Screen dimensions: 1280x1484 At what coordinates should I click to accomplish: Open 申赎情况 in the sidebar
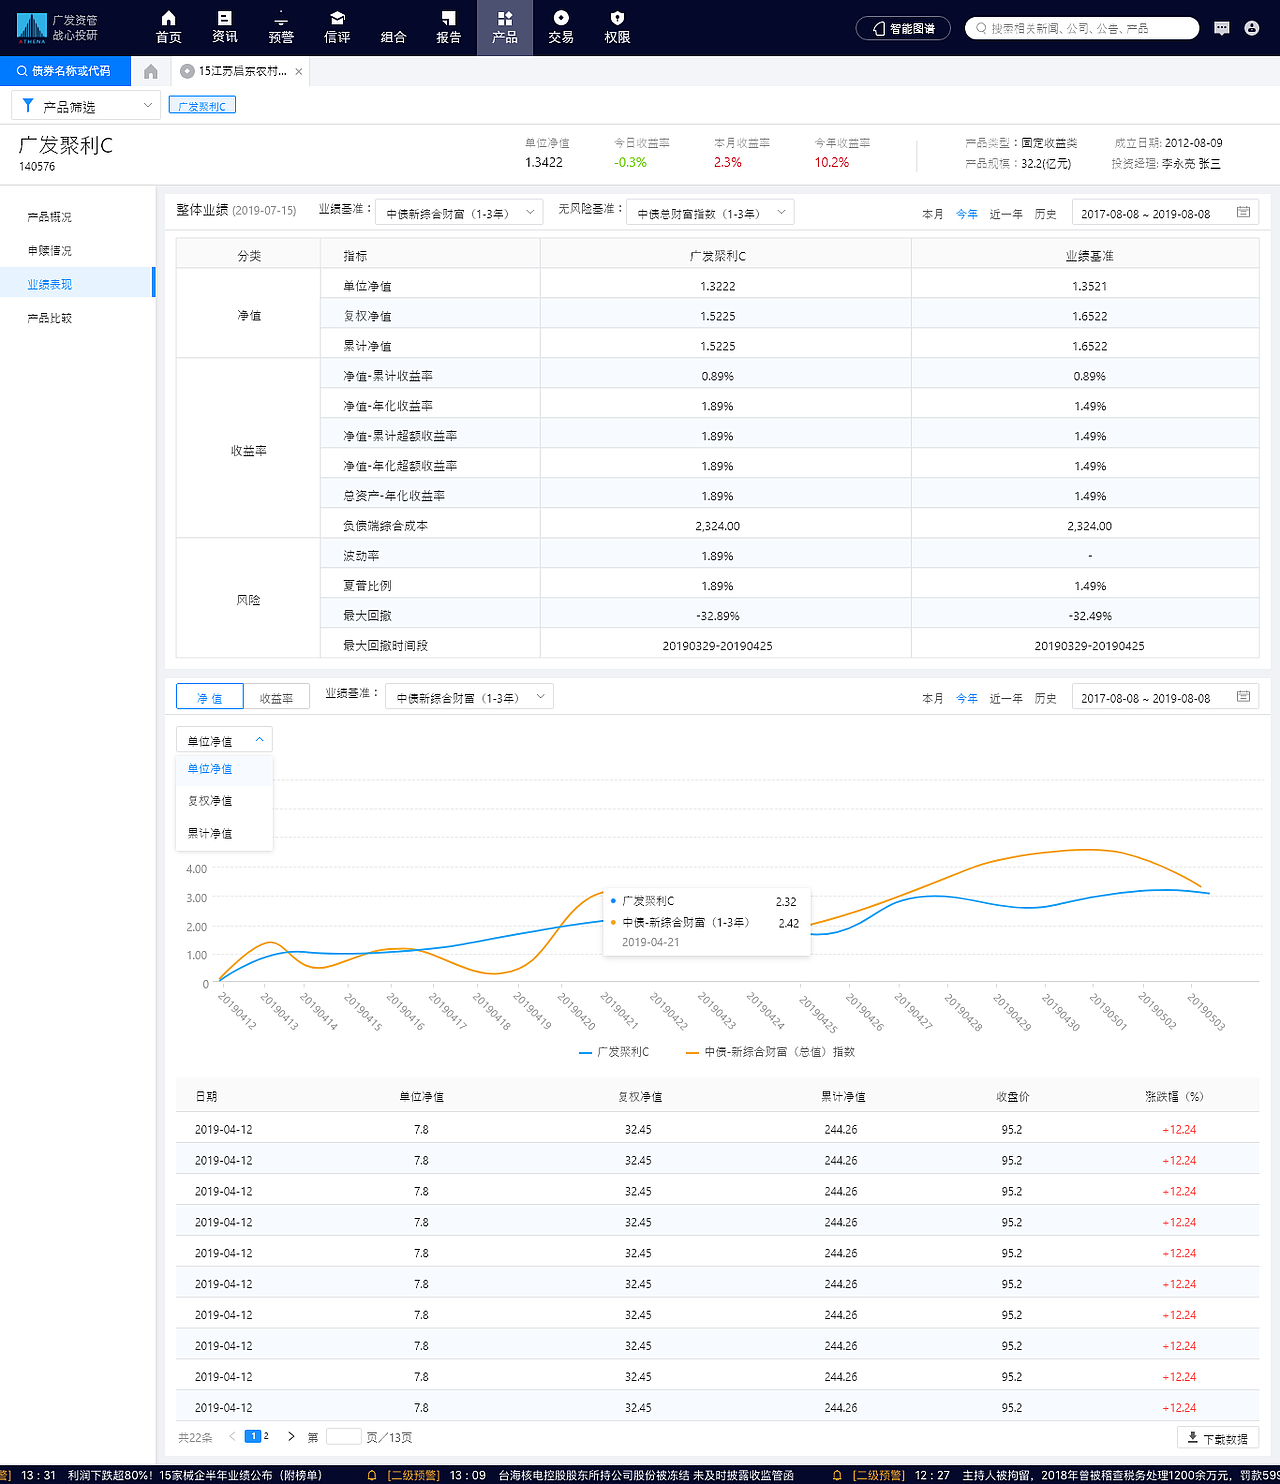(50, 250)
